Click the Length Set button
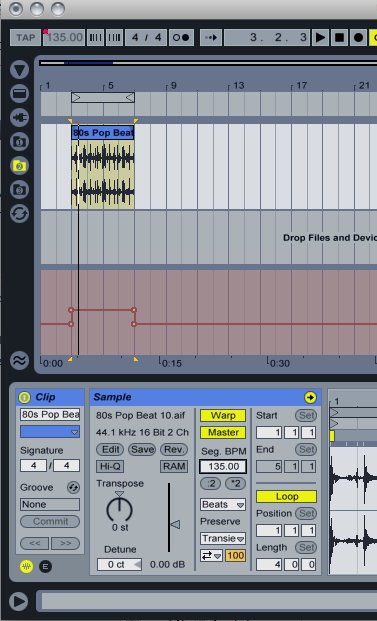377x621 pixels. tap(306, 548)
